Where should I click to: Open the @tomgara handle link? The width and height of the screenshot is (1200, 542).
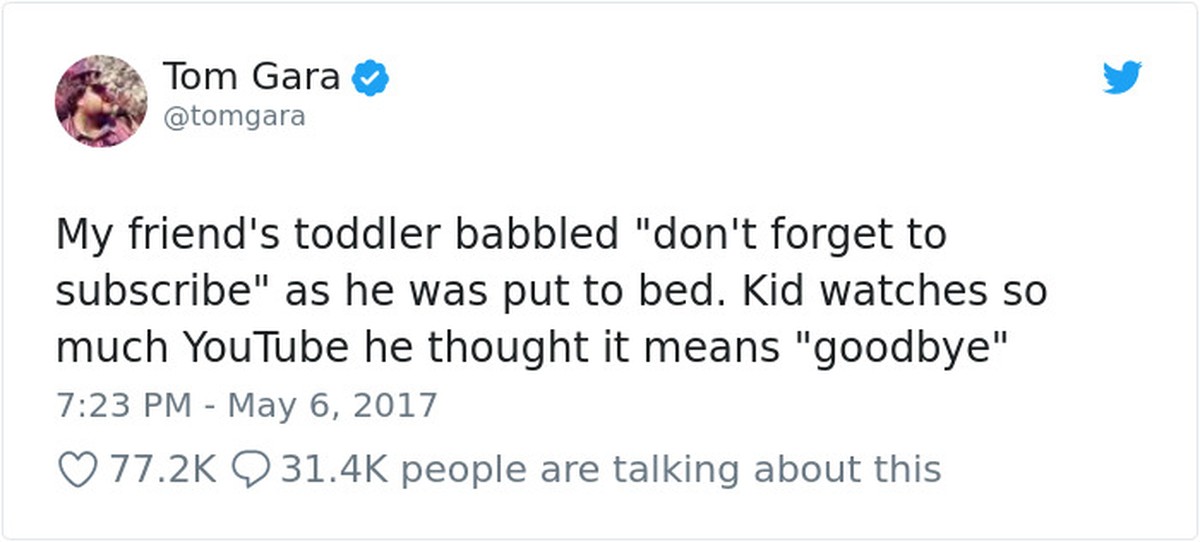[x=233, y=118]
